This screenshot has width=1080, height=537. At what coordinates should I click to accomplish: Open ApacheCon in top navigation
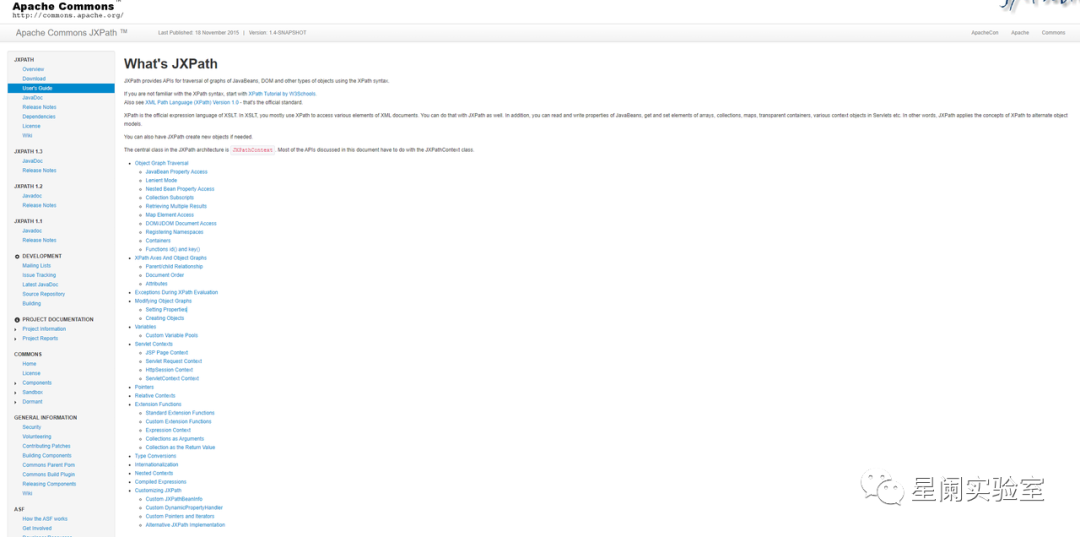[x=984, y=33]
